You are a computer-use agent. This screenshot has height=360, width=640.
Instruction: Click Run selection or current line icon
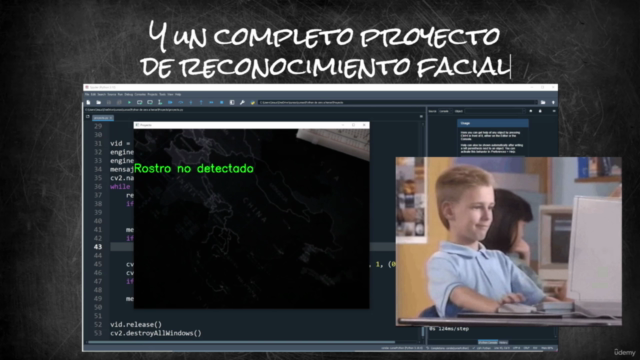pyautogui.click(x=160, y=102)
